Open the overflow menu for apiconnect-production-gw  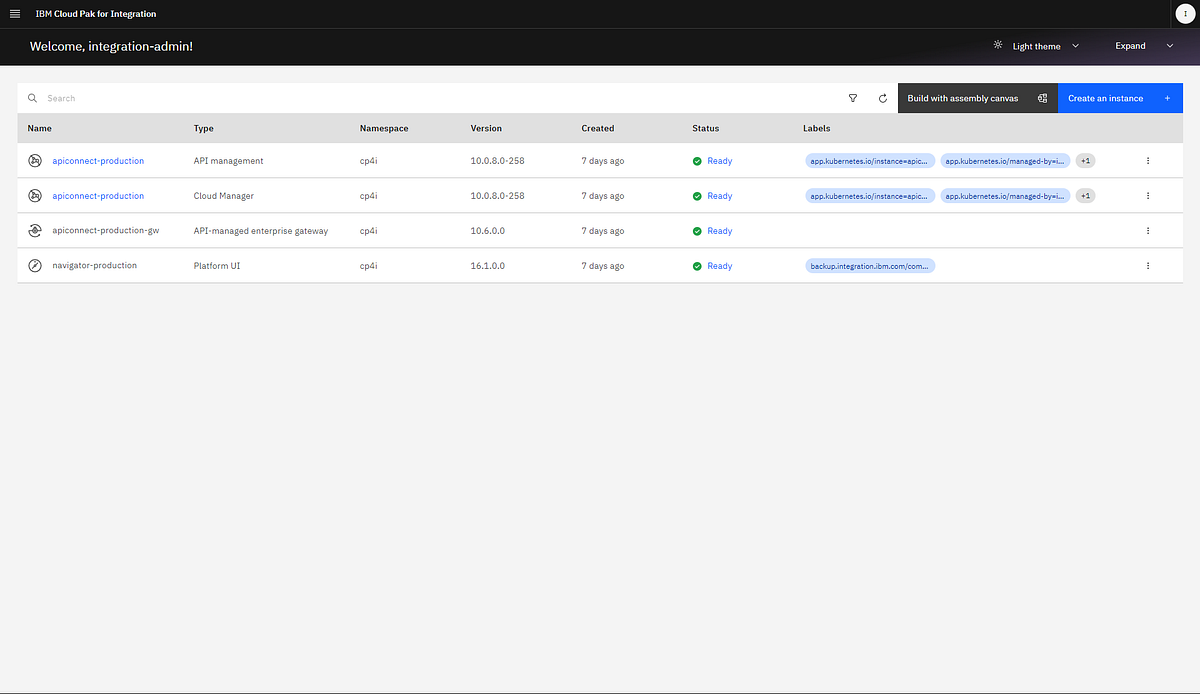(1147, 230)
